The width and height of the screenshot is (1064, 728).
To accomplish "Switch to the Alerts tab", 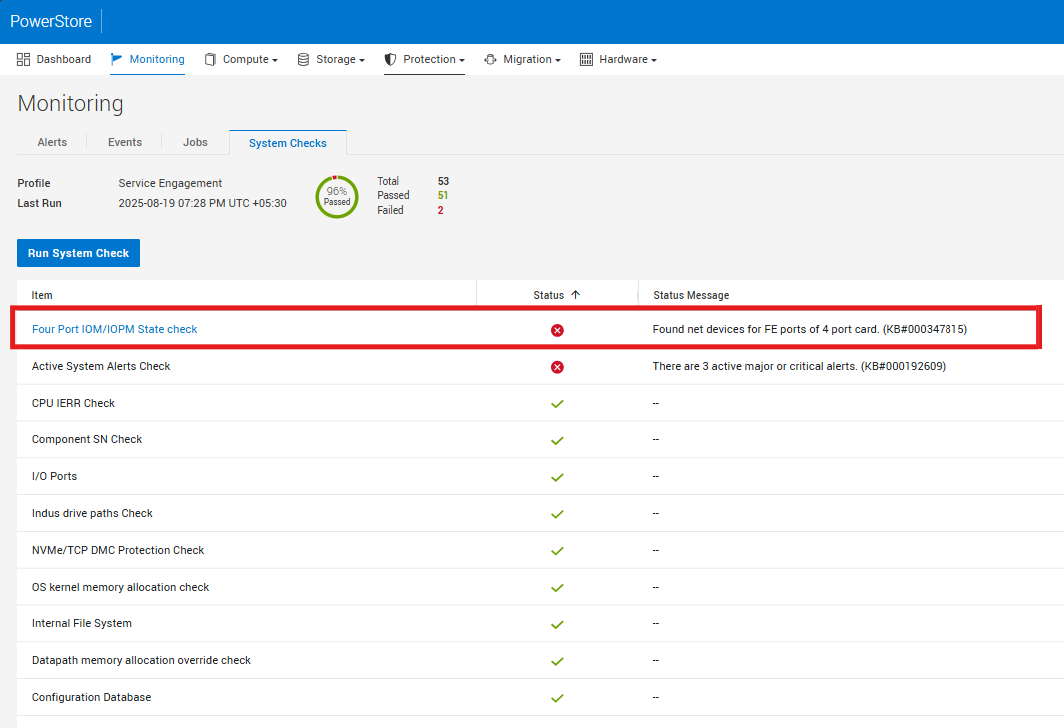I will tap(52, 142).
